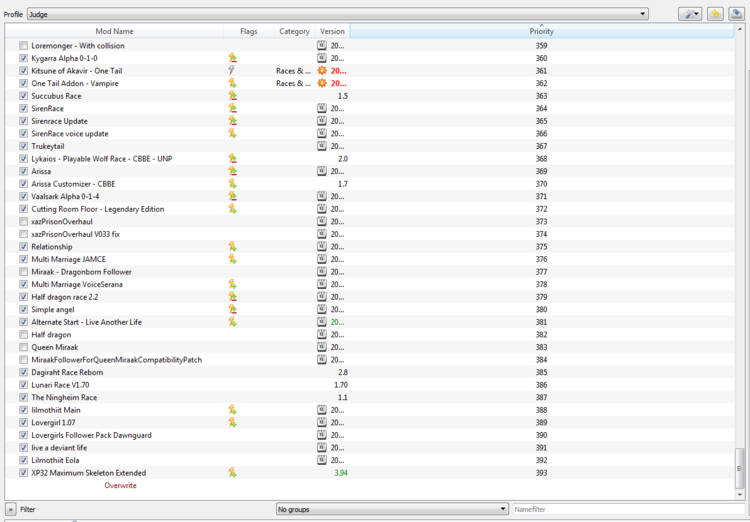
Task: Select Multi Marriage VoiceSerana row
Action: coord(369,284)
